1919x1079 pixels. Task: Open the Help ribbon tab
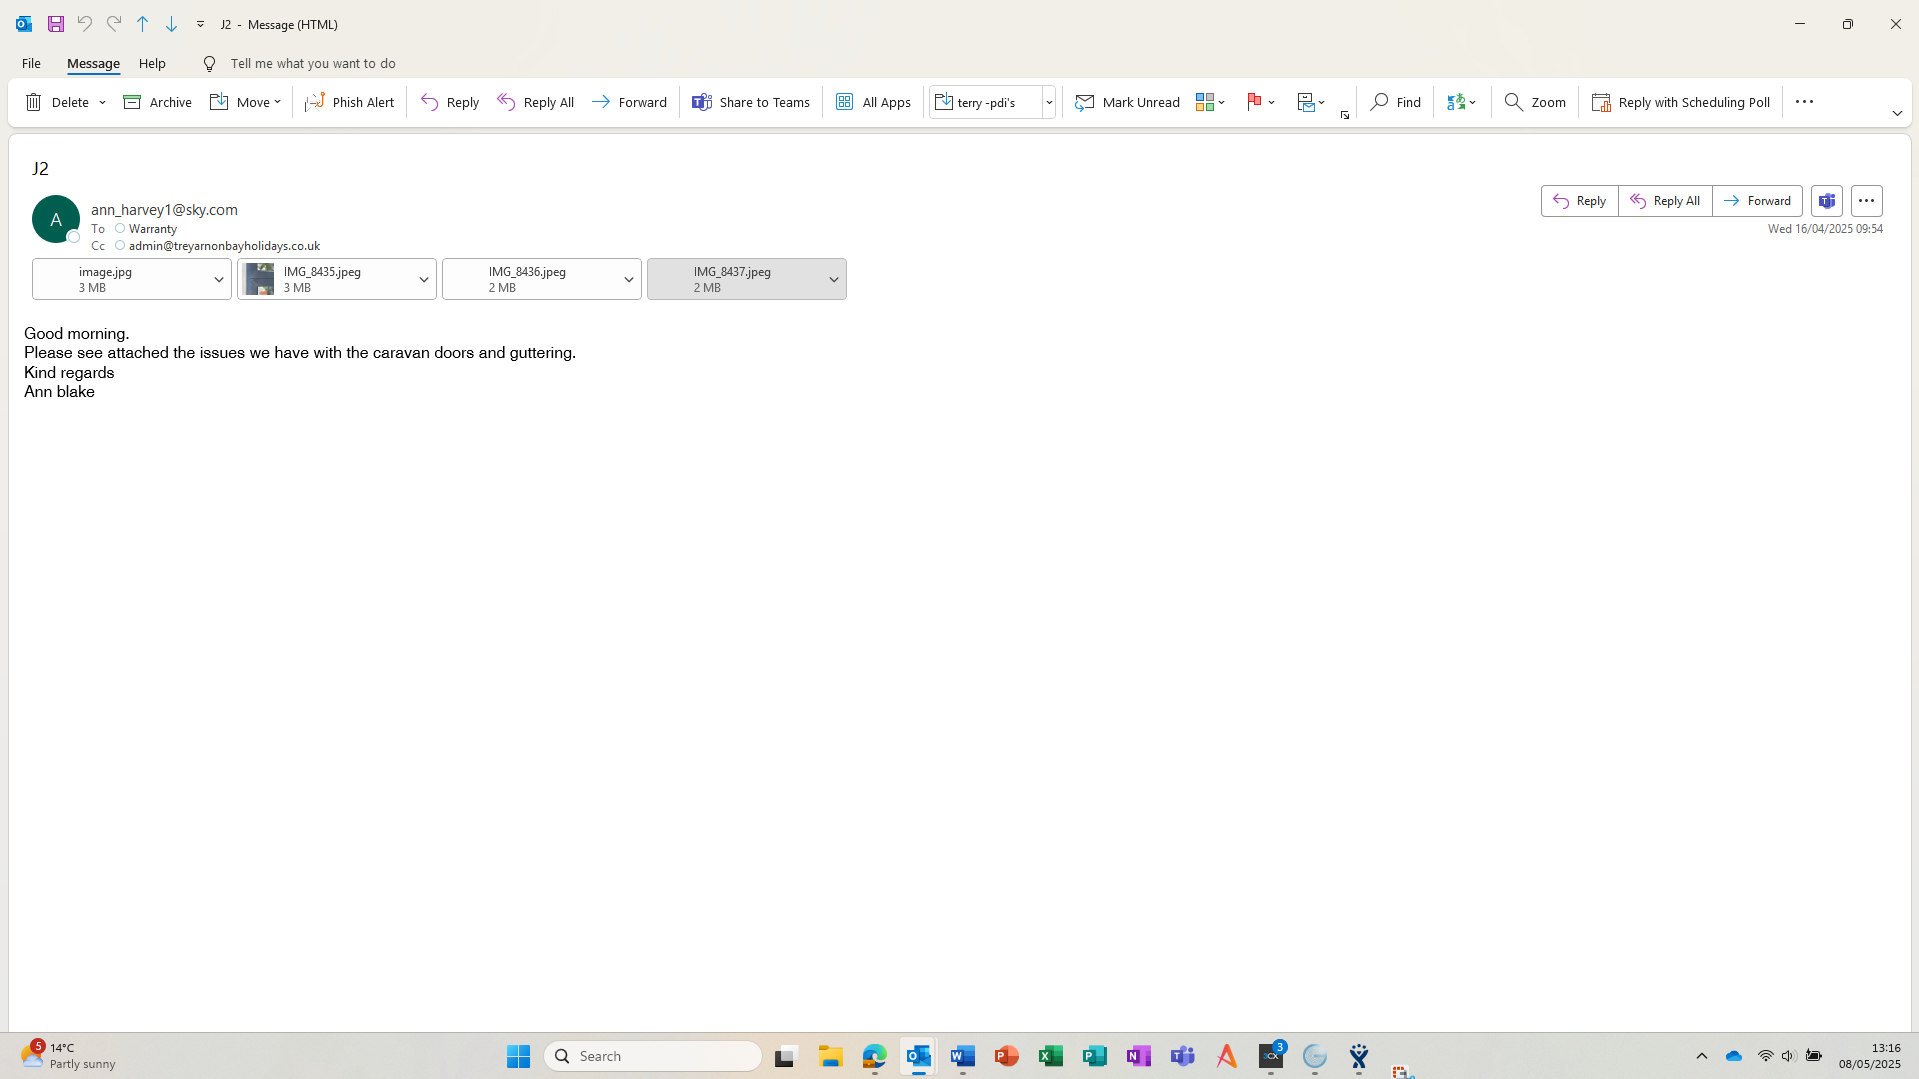[152, 63]
